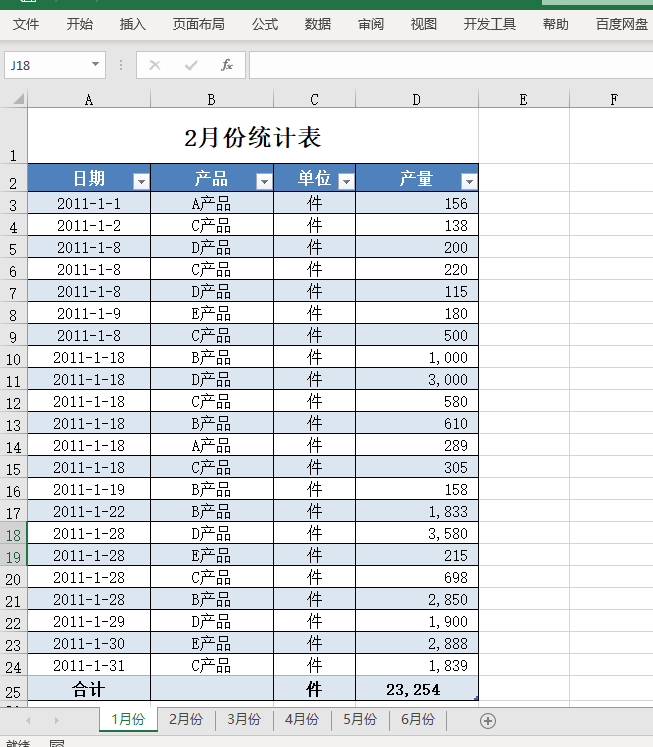653x747 pixels.
Task: Click the value cell 2,850
Action: click(x=417, y=599)
